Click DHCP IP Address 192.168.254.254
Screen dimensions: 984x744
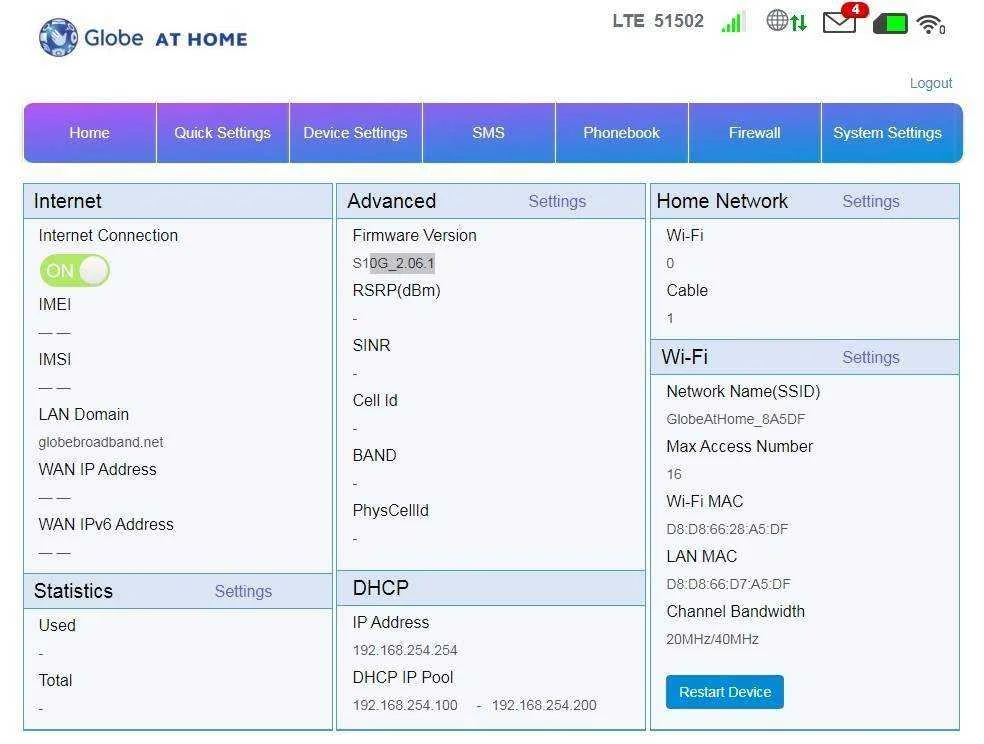pos(405,651)
